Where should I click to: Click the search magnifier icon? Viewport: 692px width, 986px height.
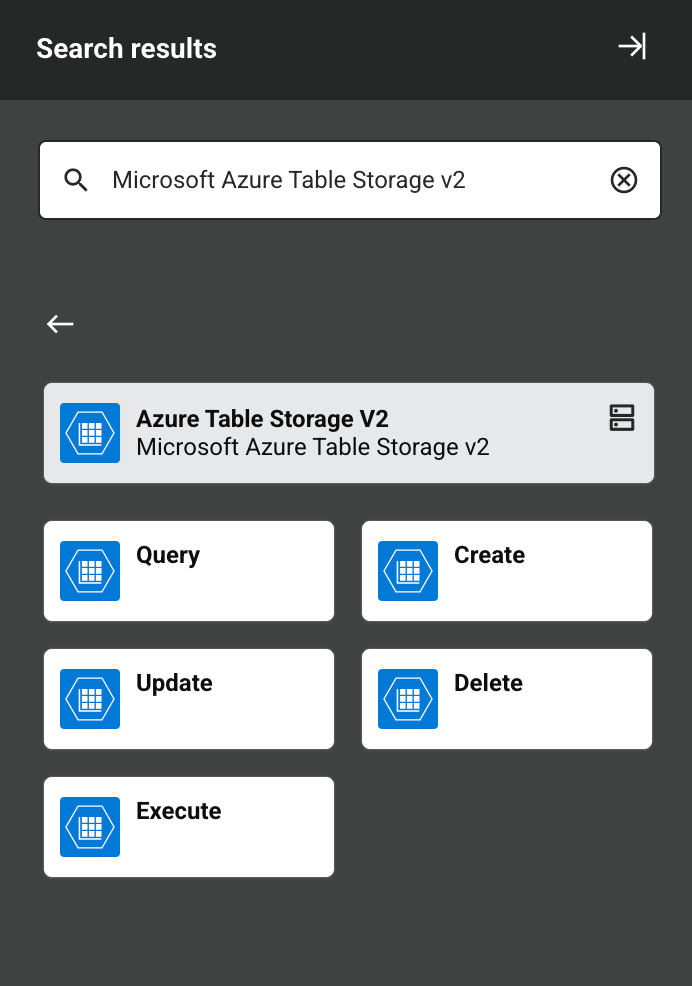pos(75,180)
